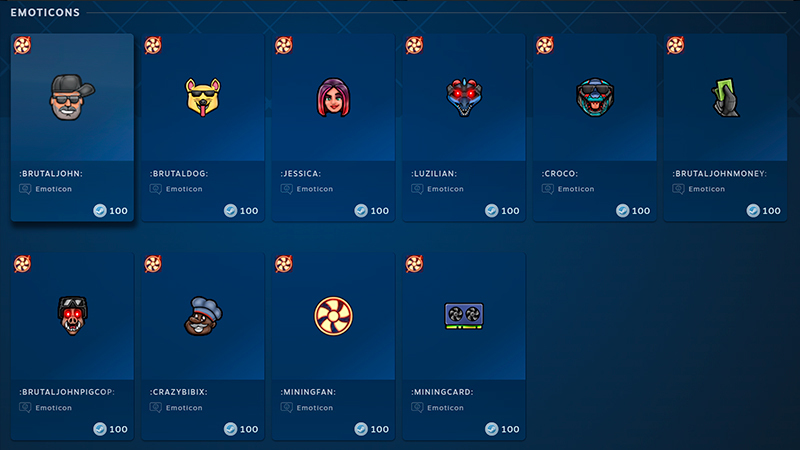Click the :BRUTALDOG: name label
The width and height of the screenshot is (800, 450).
pos(179,173)
